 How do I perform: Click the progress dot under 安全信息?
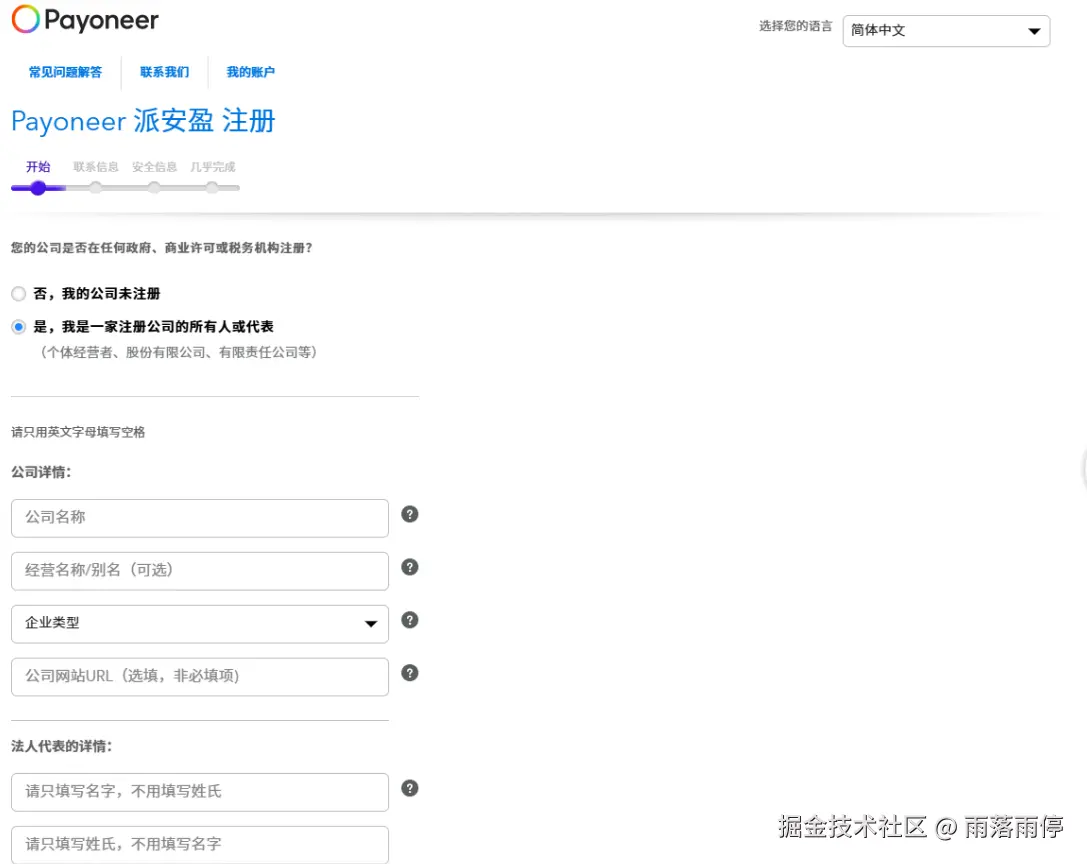click(154, 188)
